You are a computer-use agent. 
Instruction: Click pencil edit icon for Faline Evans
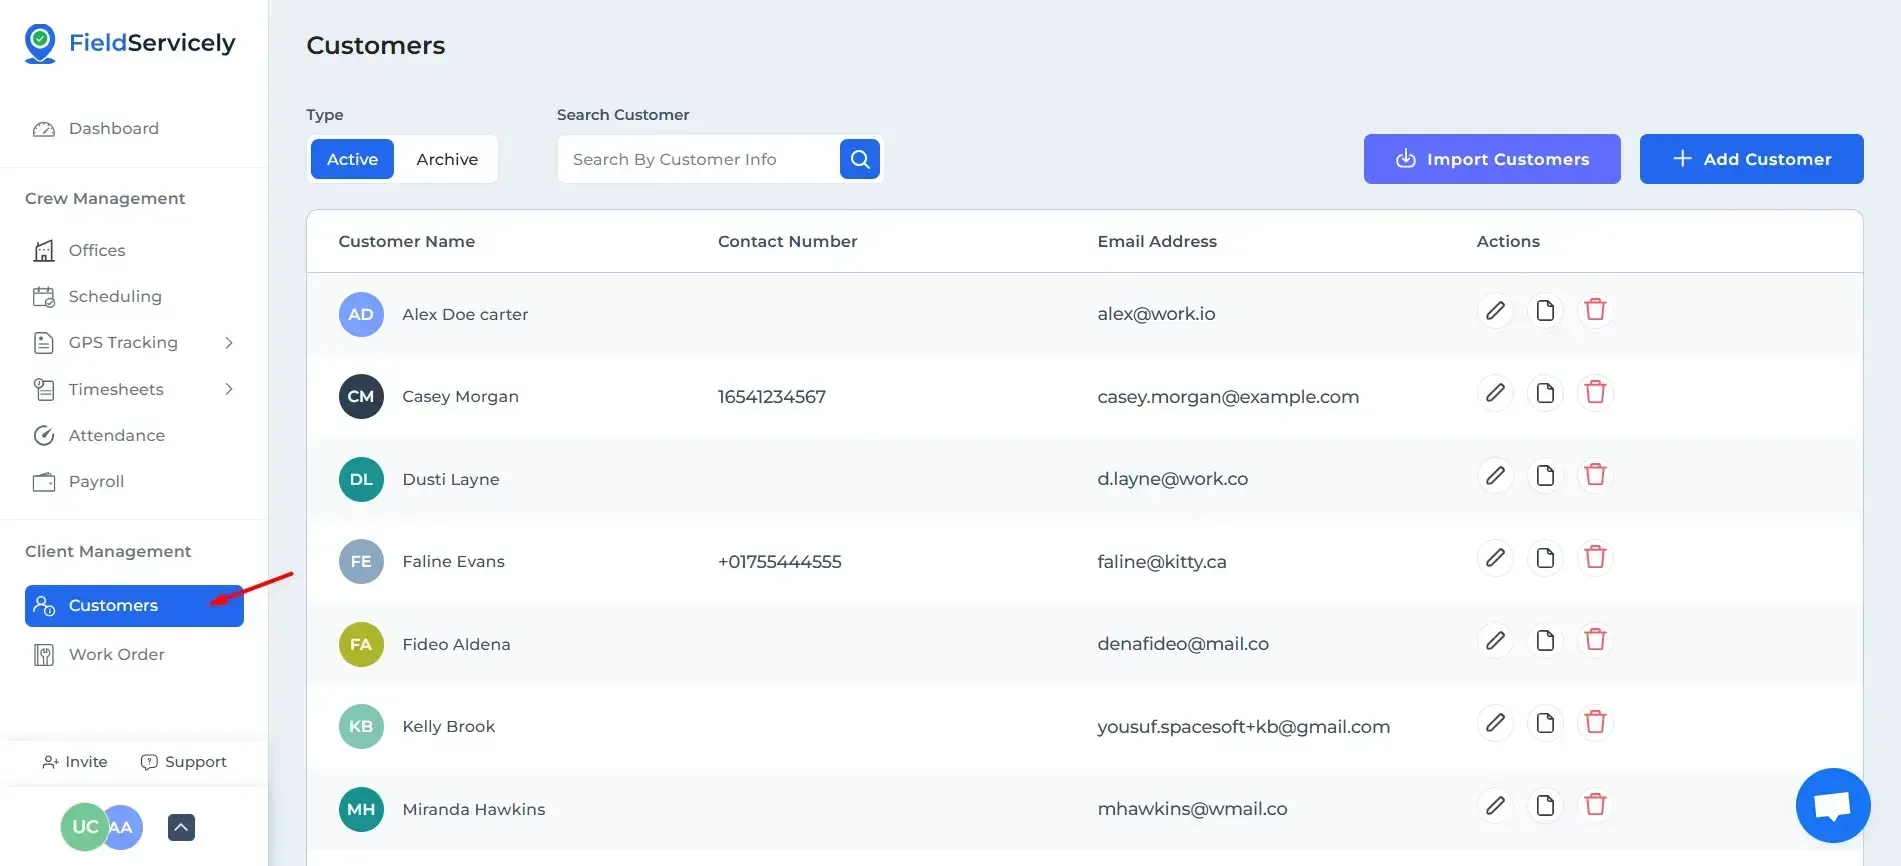(1495, 558)
